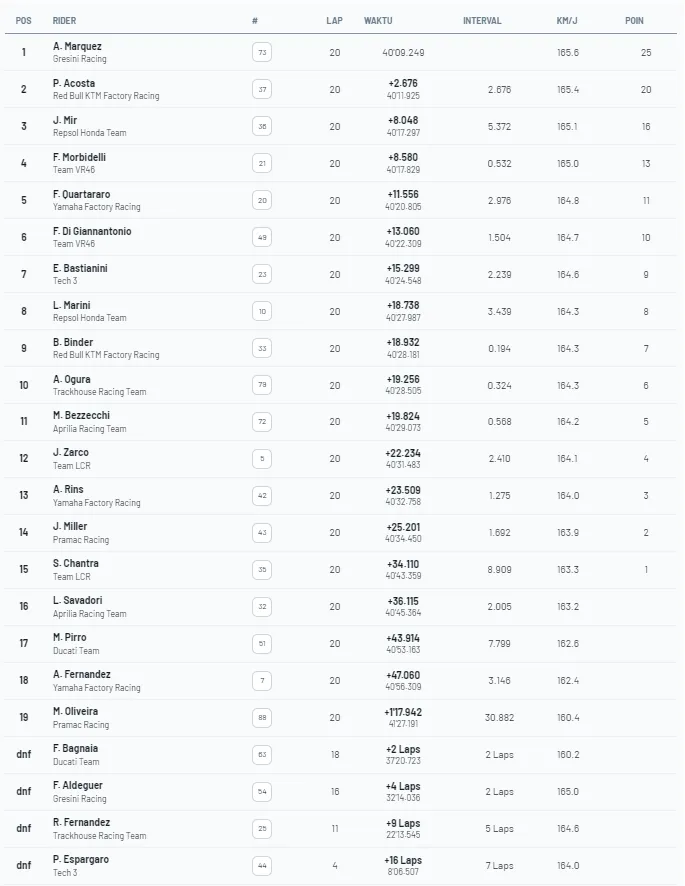Sort by the POS column header
685x886 pixels.
coord(23,20)
